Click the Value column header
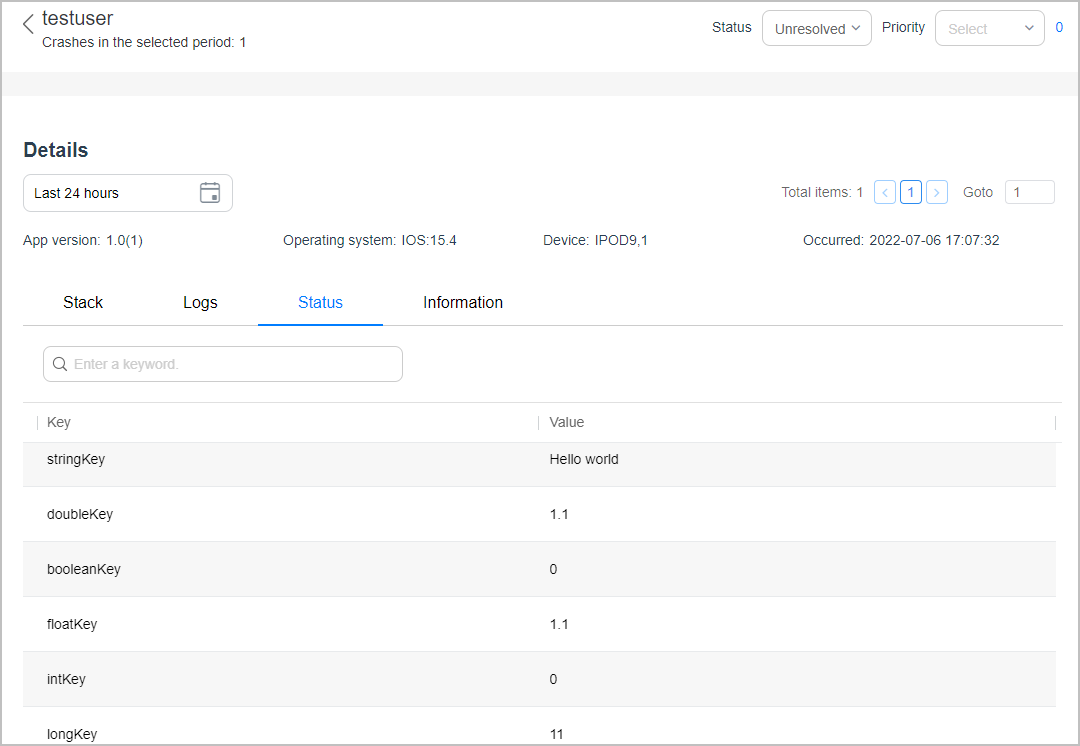This screenshot has height=746, width=1080. point(567,422)
